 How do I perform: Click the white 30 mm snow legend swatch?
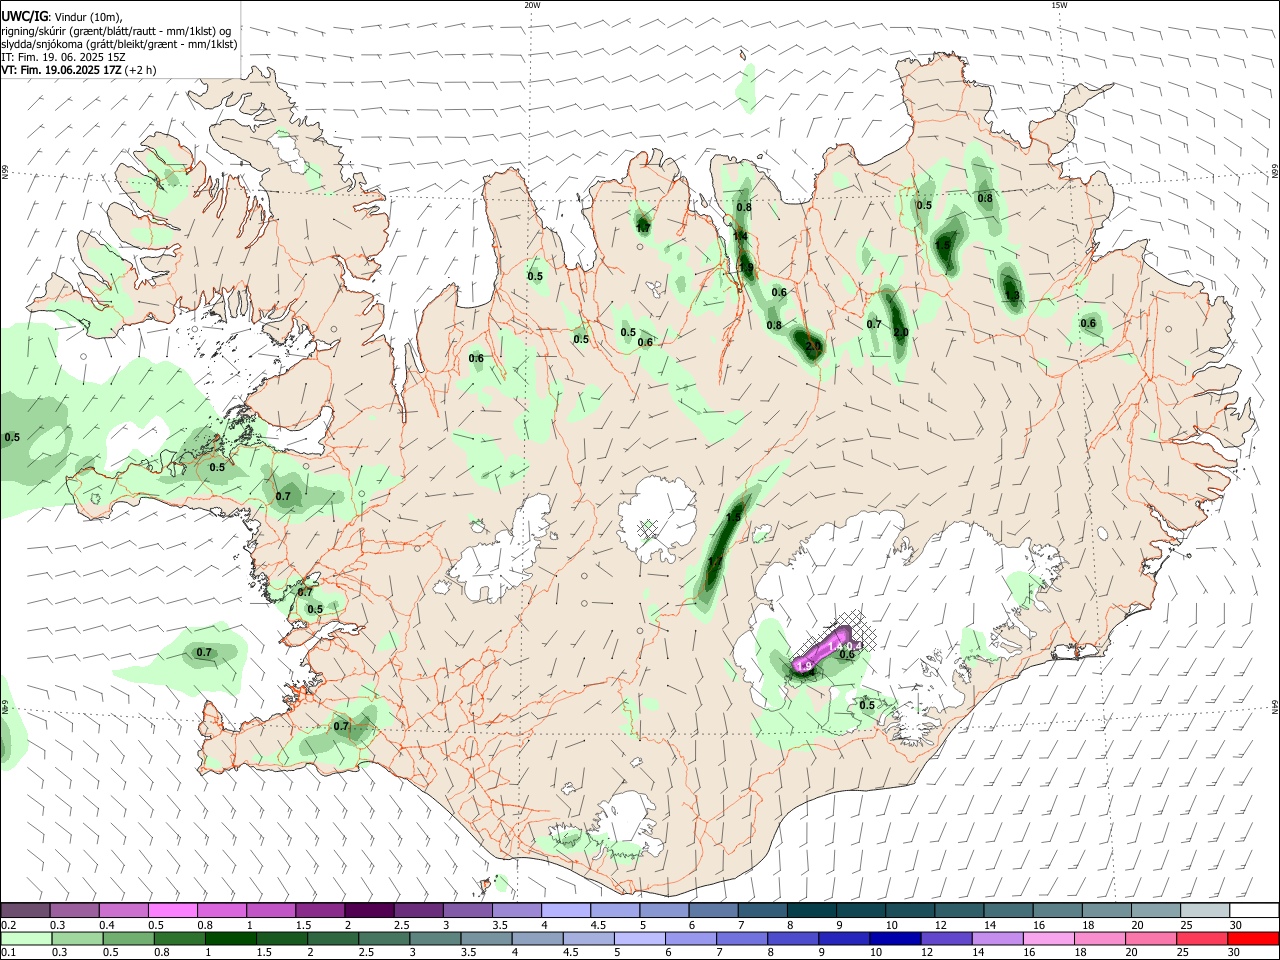[x=1252, y=911]
